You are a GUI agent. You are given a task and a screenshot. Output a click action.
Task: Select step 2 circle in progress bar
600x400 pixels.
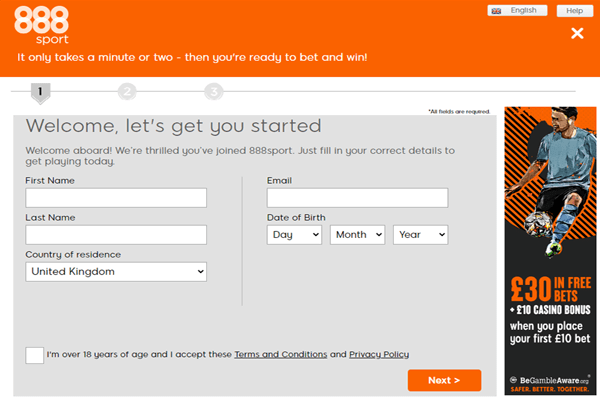(127, 92)
